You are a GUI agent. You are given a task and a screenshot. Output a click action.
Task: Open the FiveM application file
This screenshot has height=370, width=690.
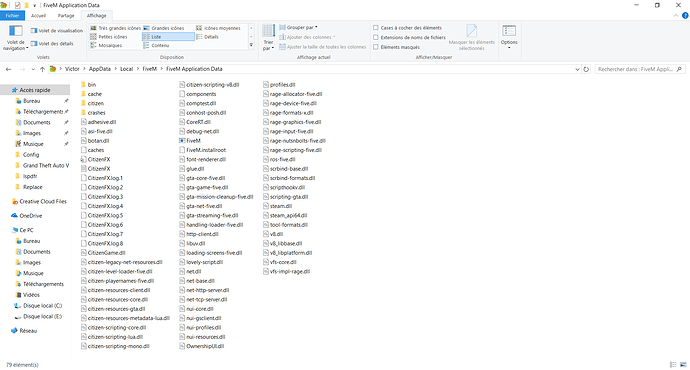pyautogui.click(x=190, y=141)
